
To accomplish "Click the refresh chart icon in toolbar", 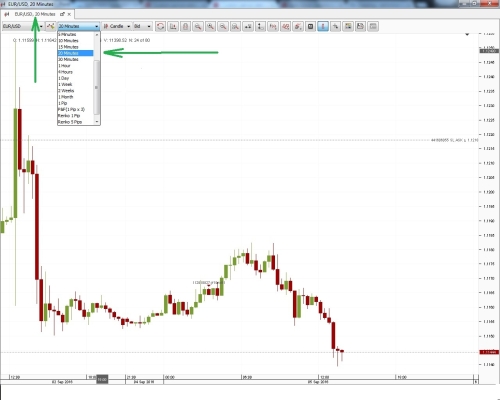I will [x=160, y=26].
